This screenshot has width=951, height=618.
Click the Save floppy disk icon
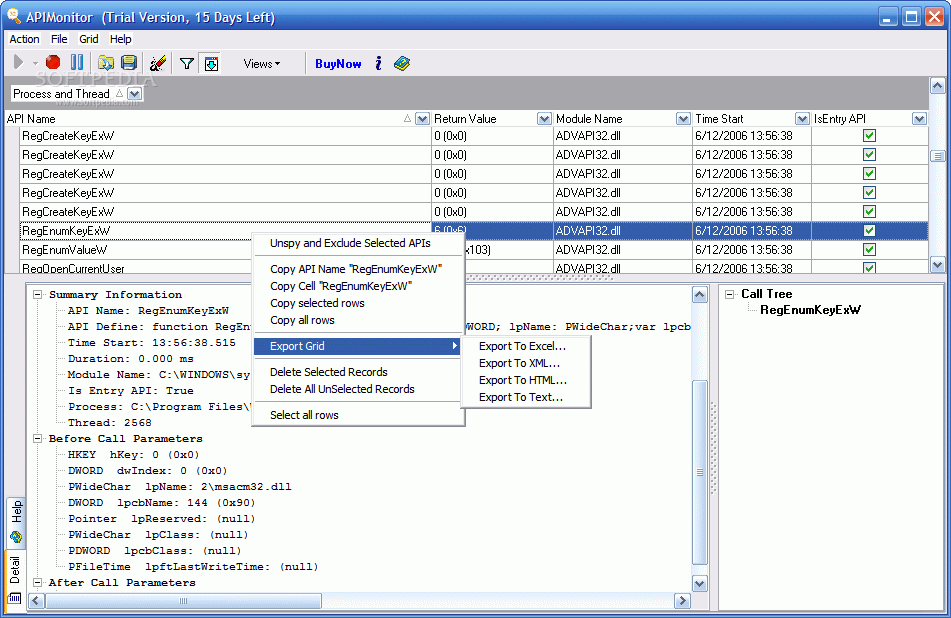(x=129, y=62)
